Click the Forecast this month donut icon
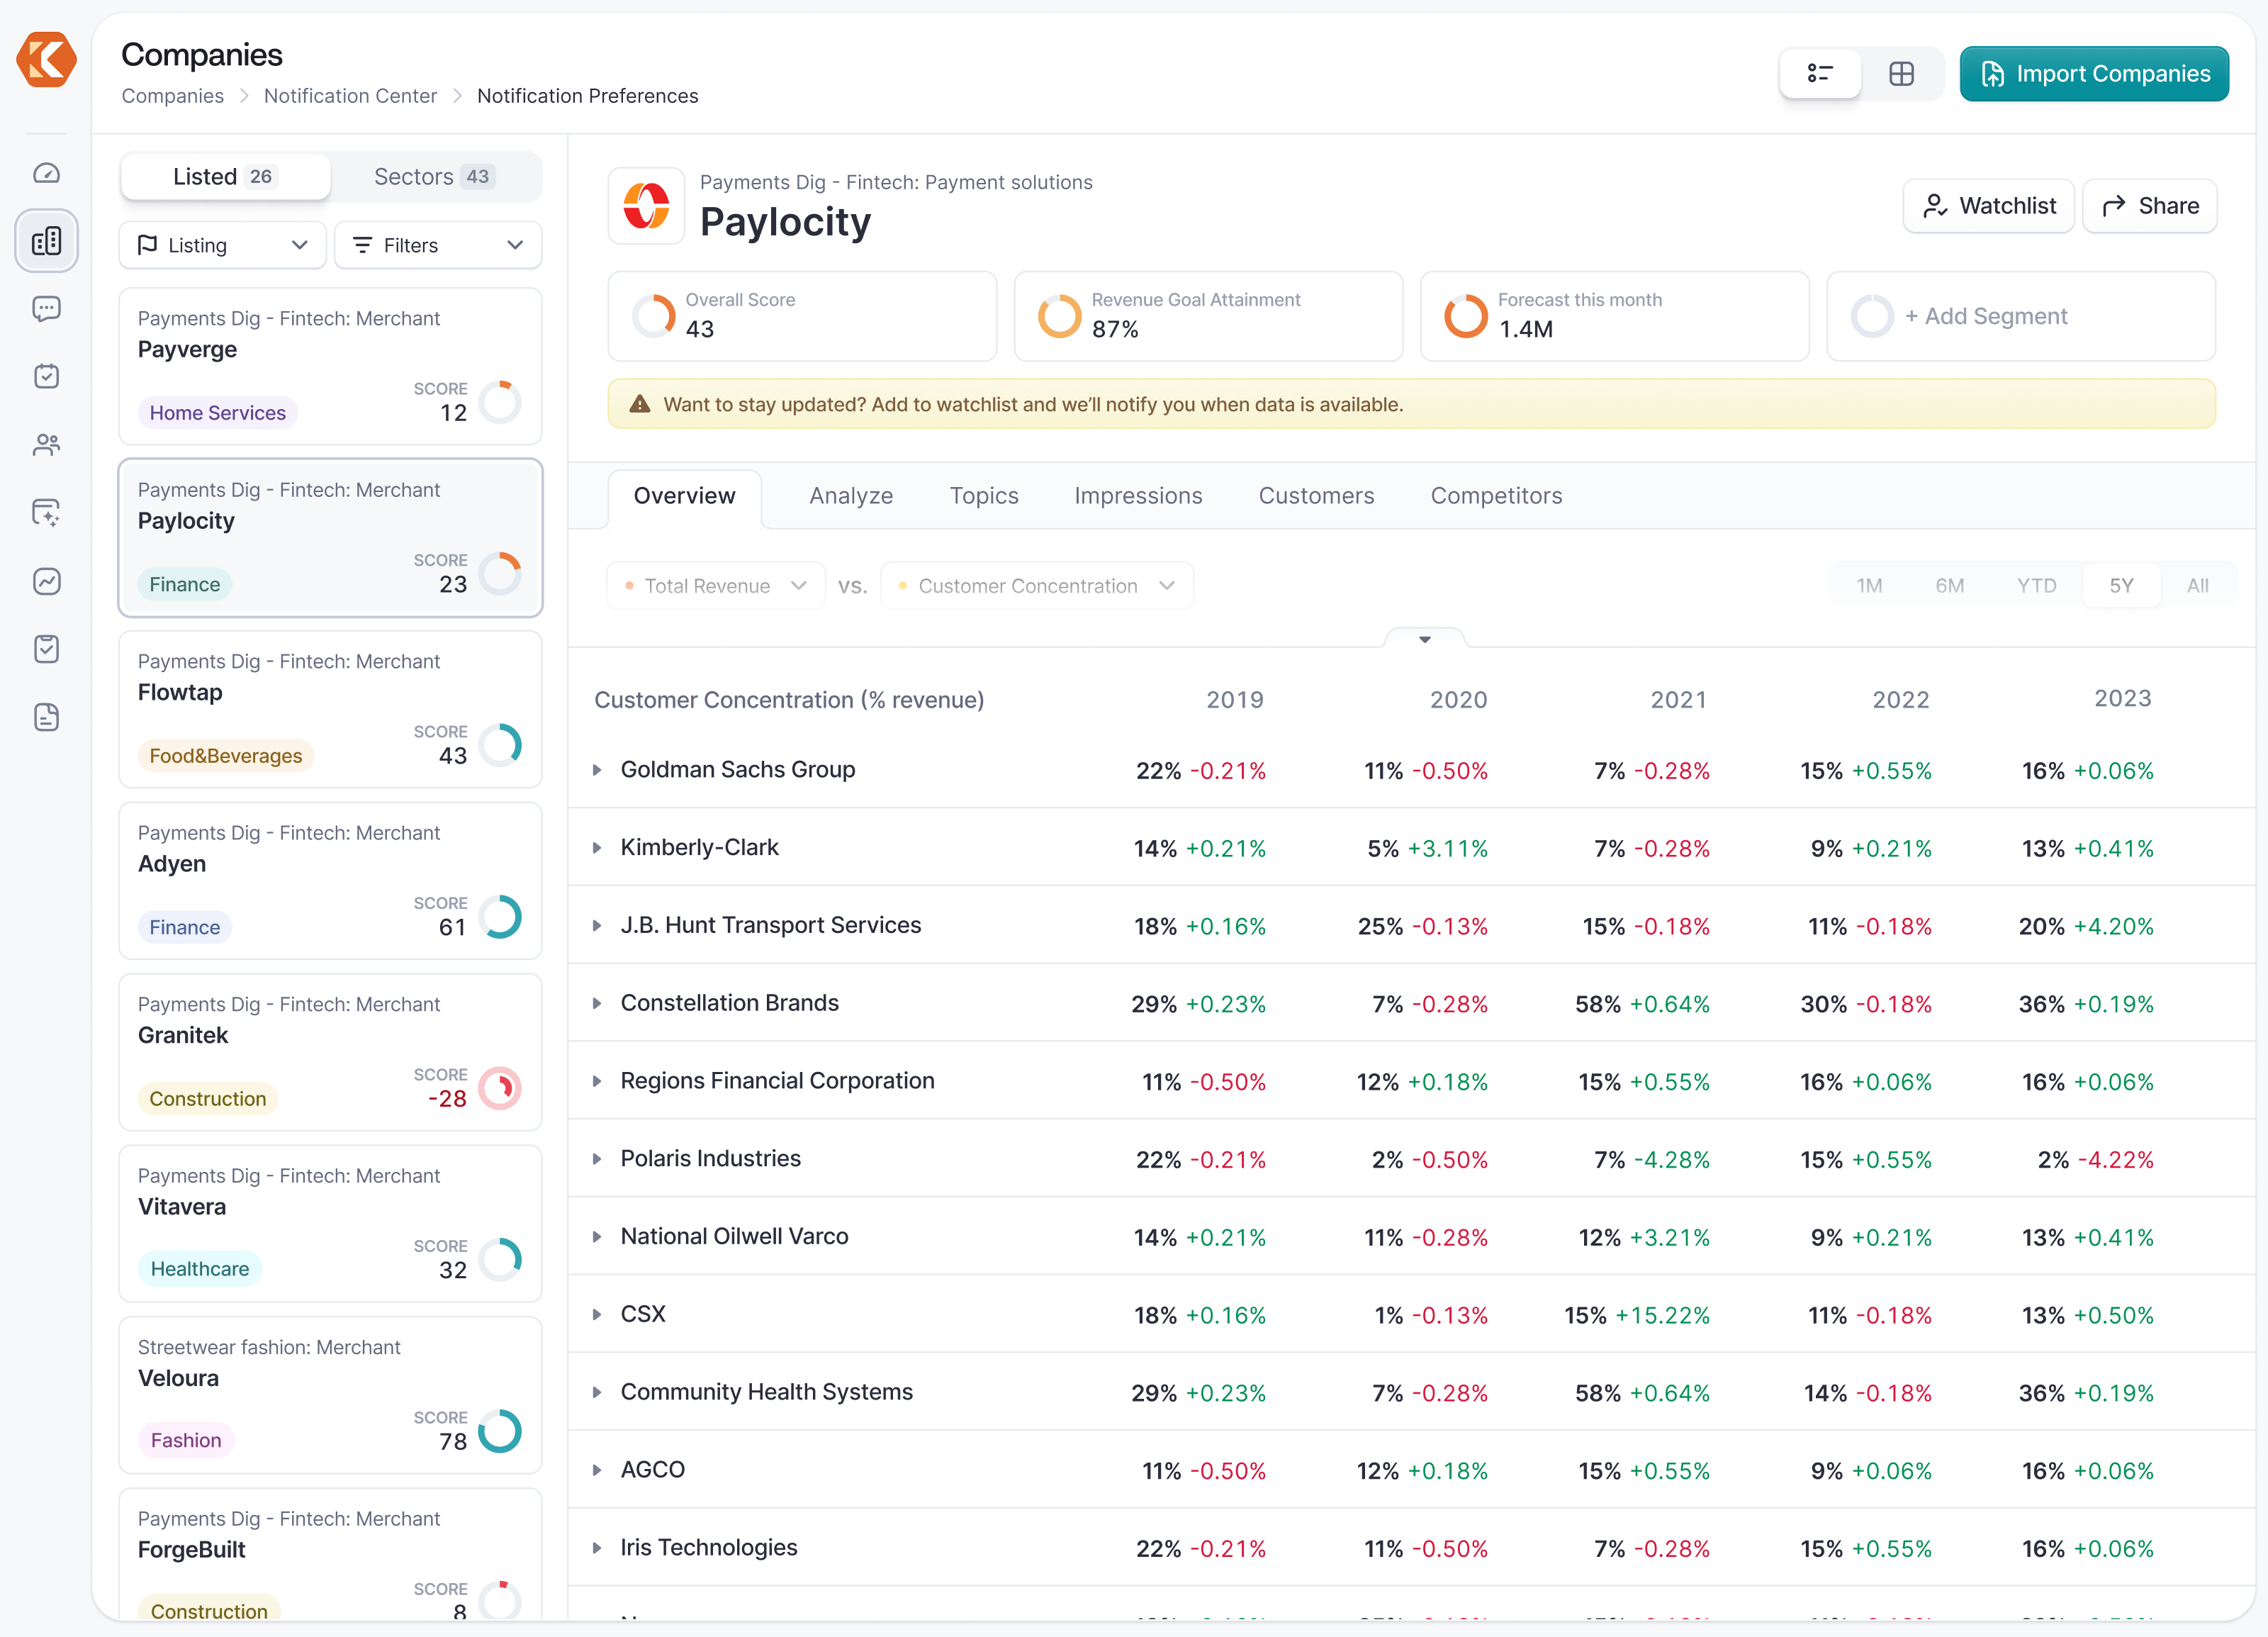This screenshot has width=2268, height=1637. click(1466, 316)
